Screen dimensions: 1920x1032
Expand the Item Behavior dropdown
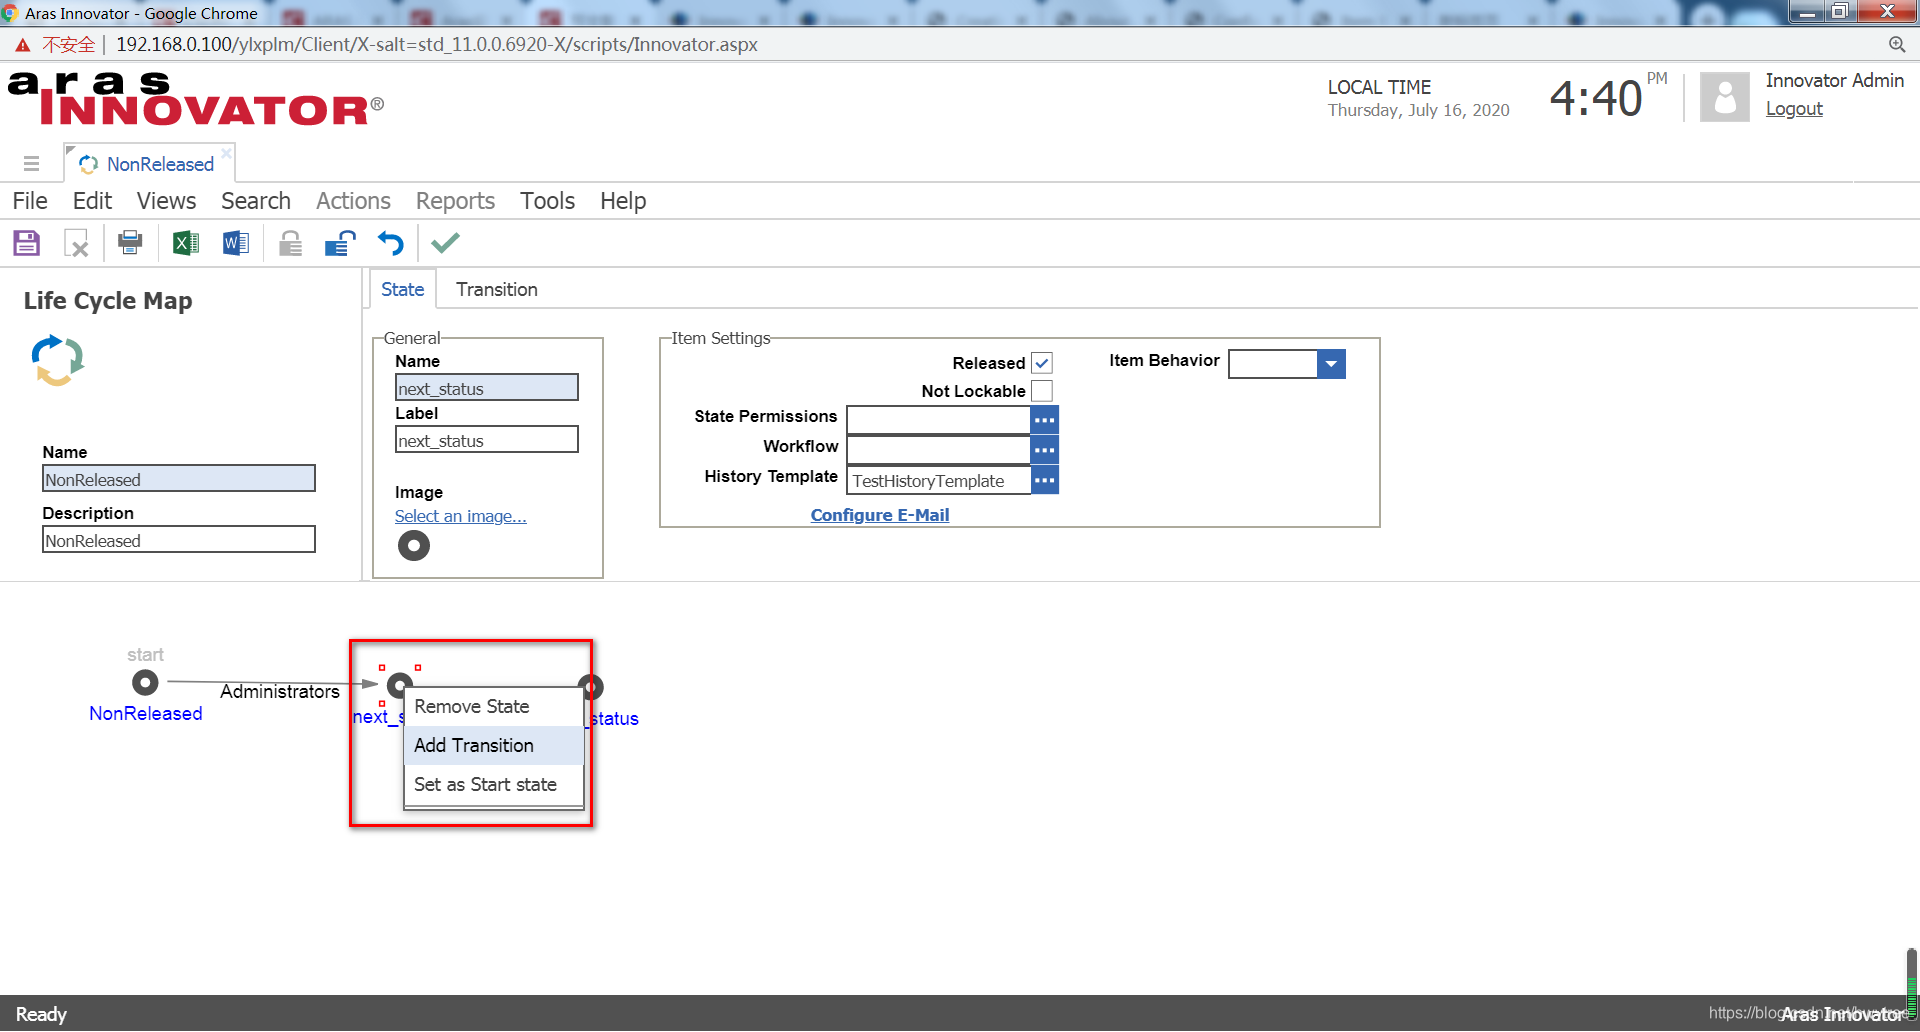pos(1331,364)
